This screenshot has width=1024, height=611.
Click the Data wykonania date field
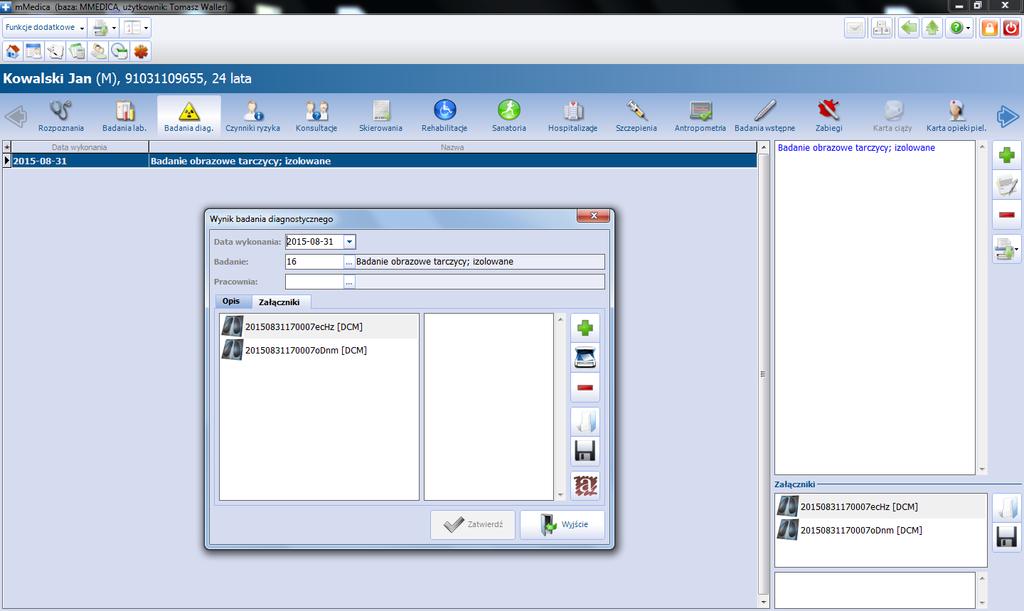[315, 242]
